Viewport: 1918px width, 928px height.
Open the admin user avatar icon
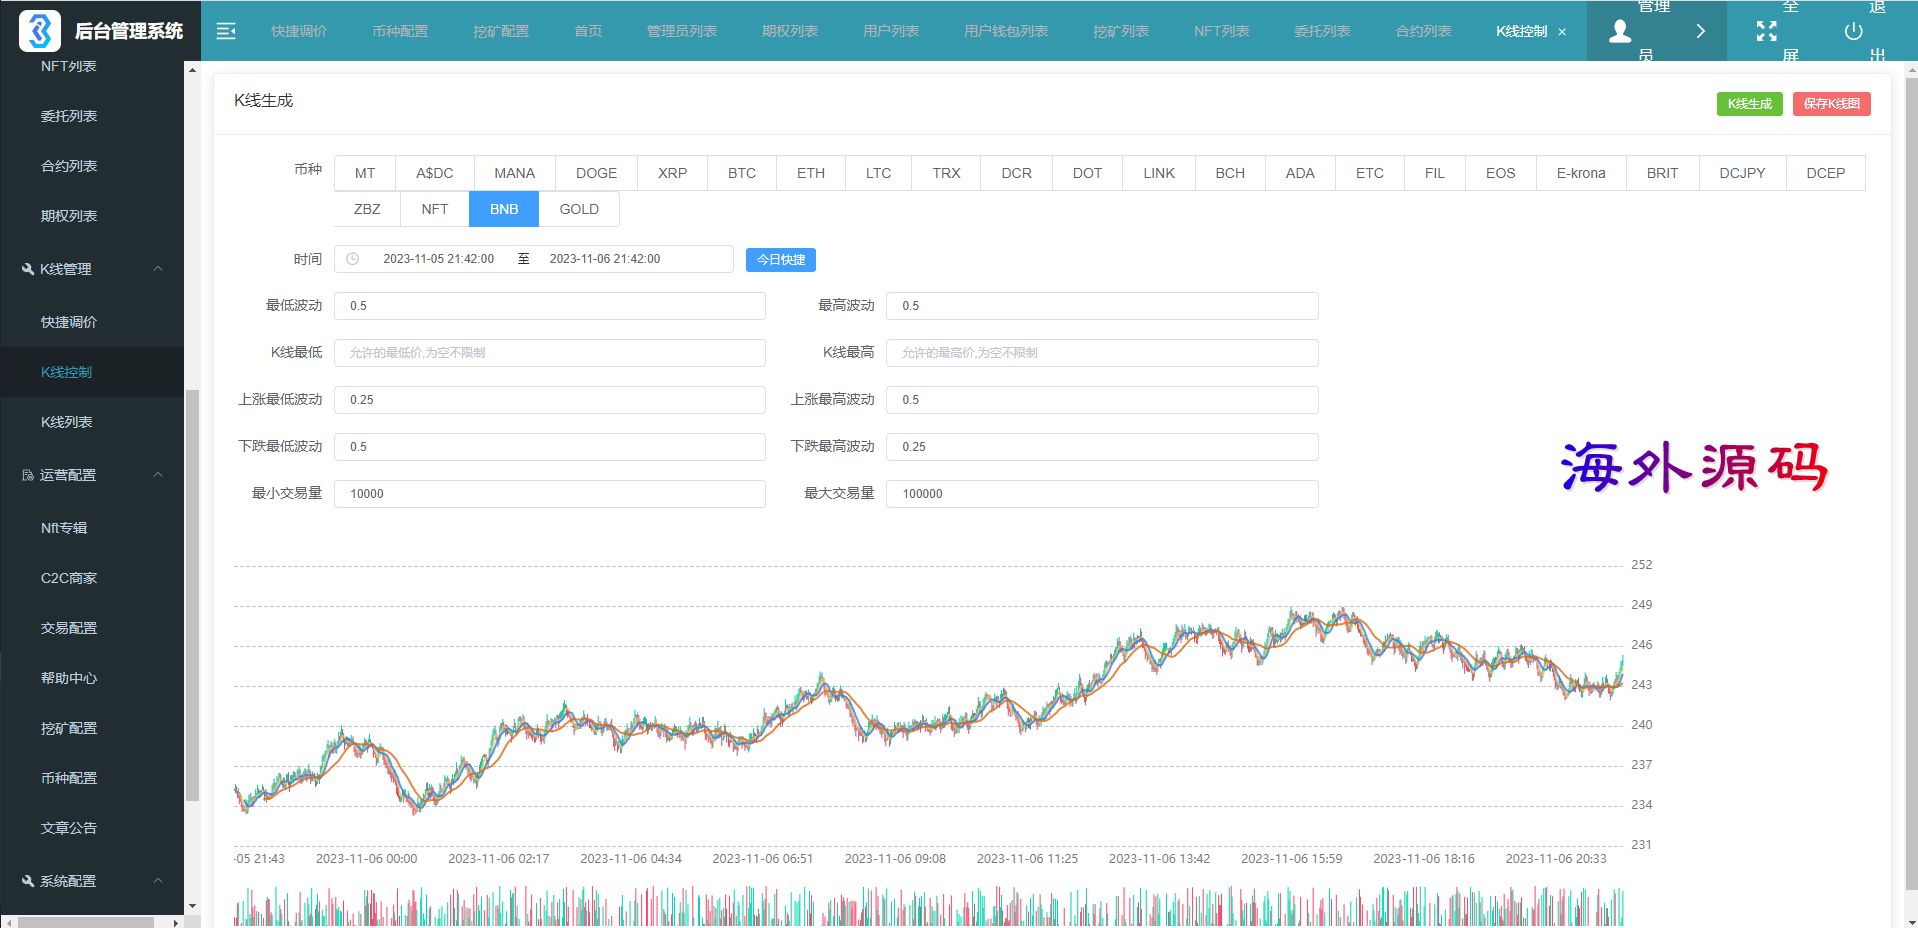(x=1620, y=31)
